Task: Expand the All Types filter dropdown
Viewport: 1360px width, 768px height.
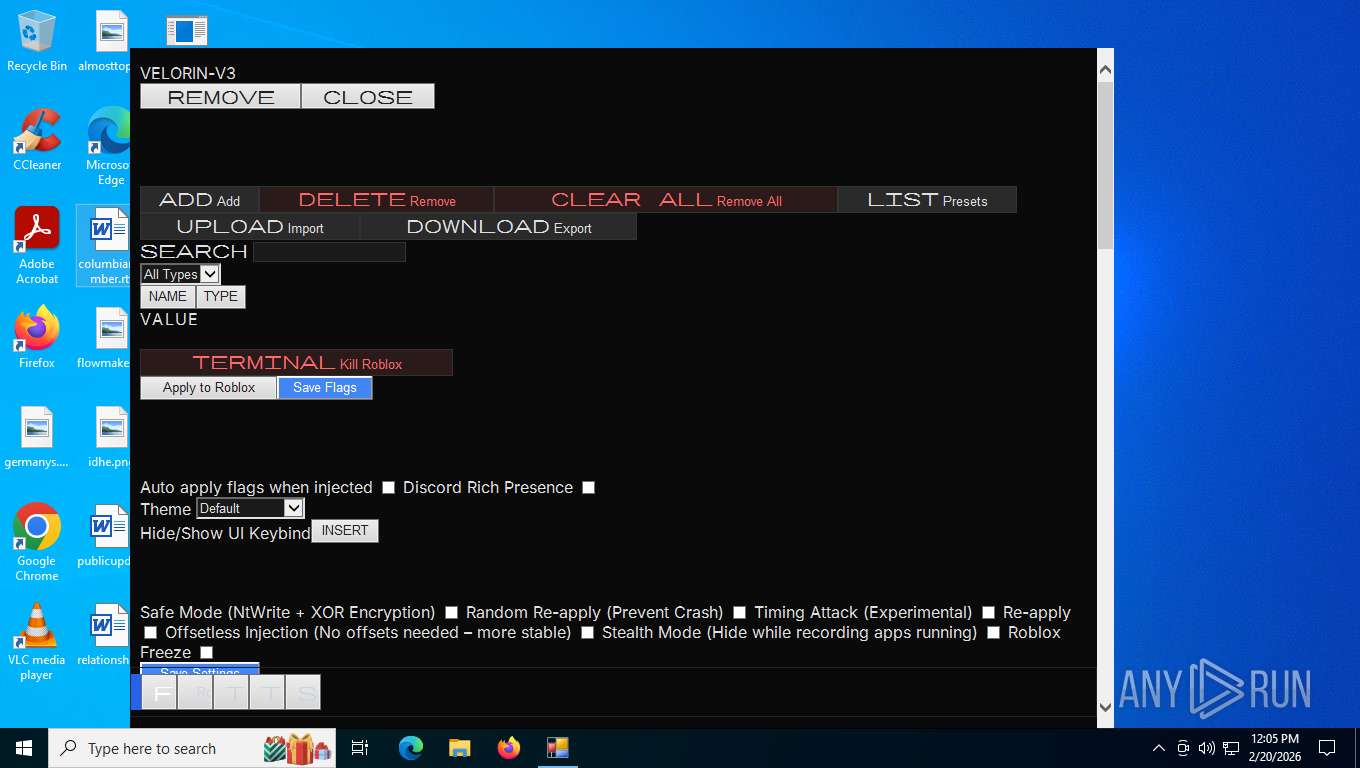Action: 180,274
